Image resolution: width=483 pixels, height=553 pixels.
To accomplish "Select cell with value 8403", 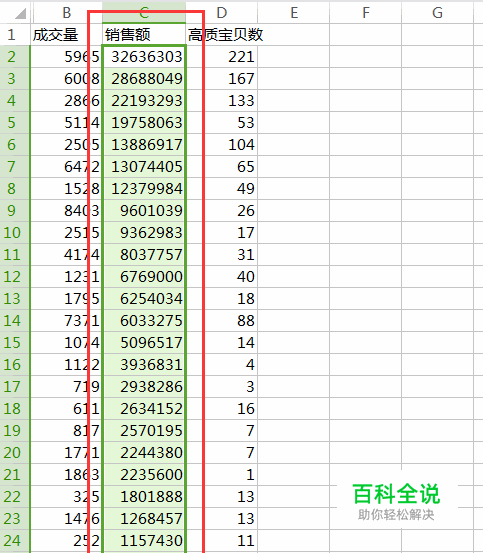I will click(67, 211).
